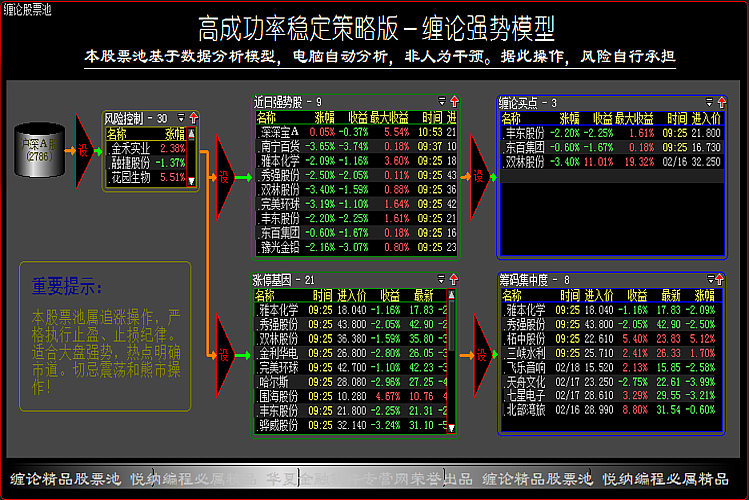Click the red 设 triangle before 风险控制 panel
749x500 pixels.
84,151
